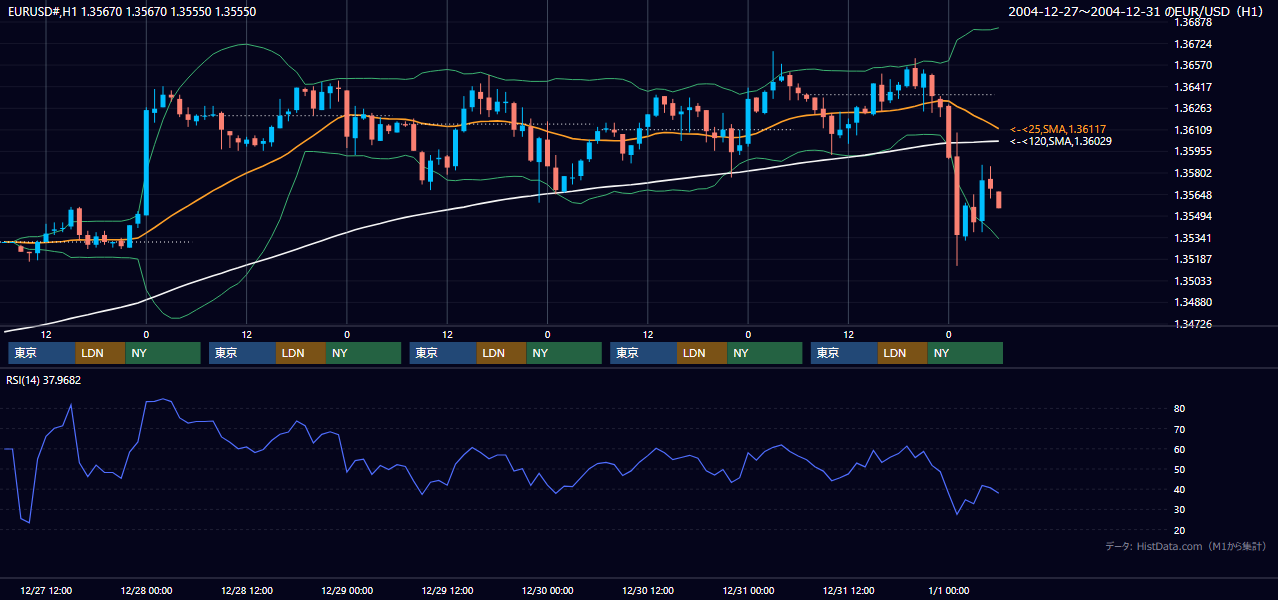Click the RSI 40 level label
The height and width of the screenshot is (600, 1278).
tap(1180, 489)
